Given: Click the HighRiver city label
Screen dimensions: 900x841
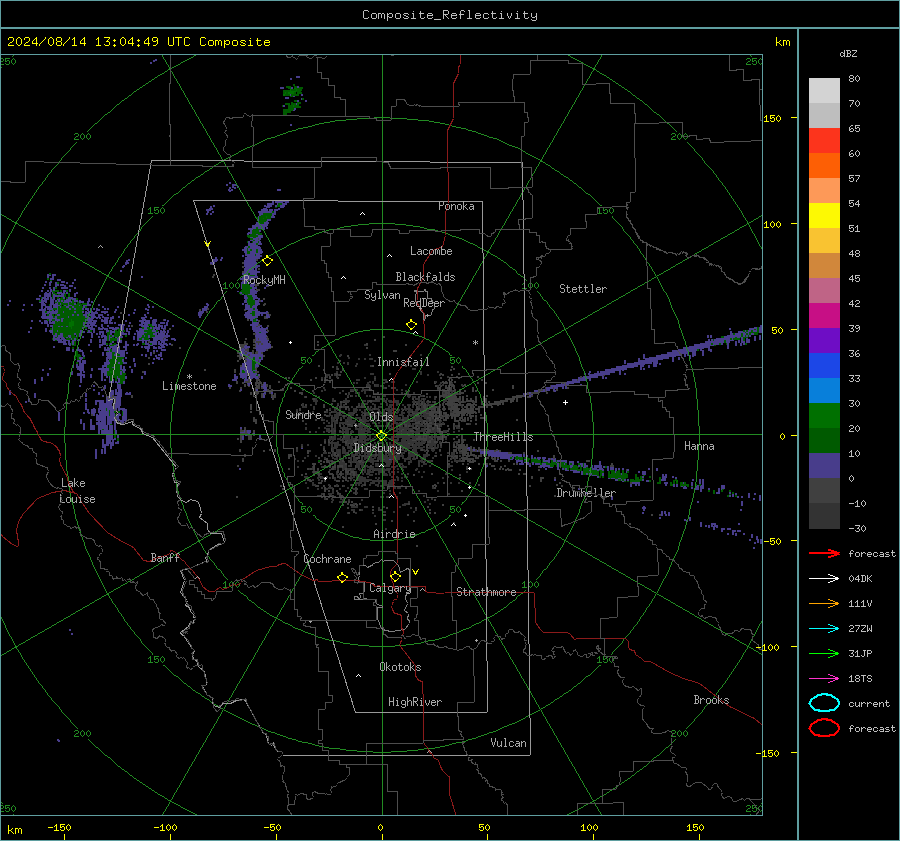Looking at the screenshot, I should (415, 702).
